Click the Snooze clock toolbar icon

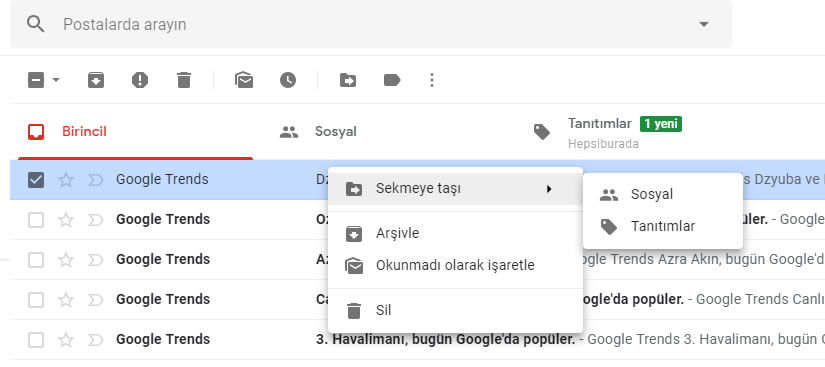tap(288, 80)
